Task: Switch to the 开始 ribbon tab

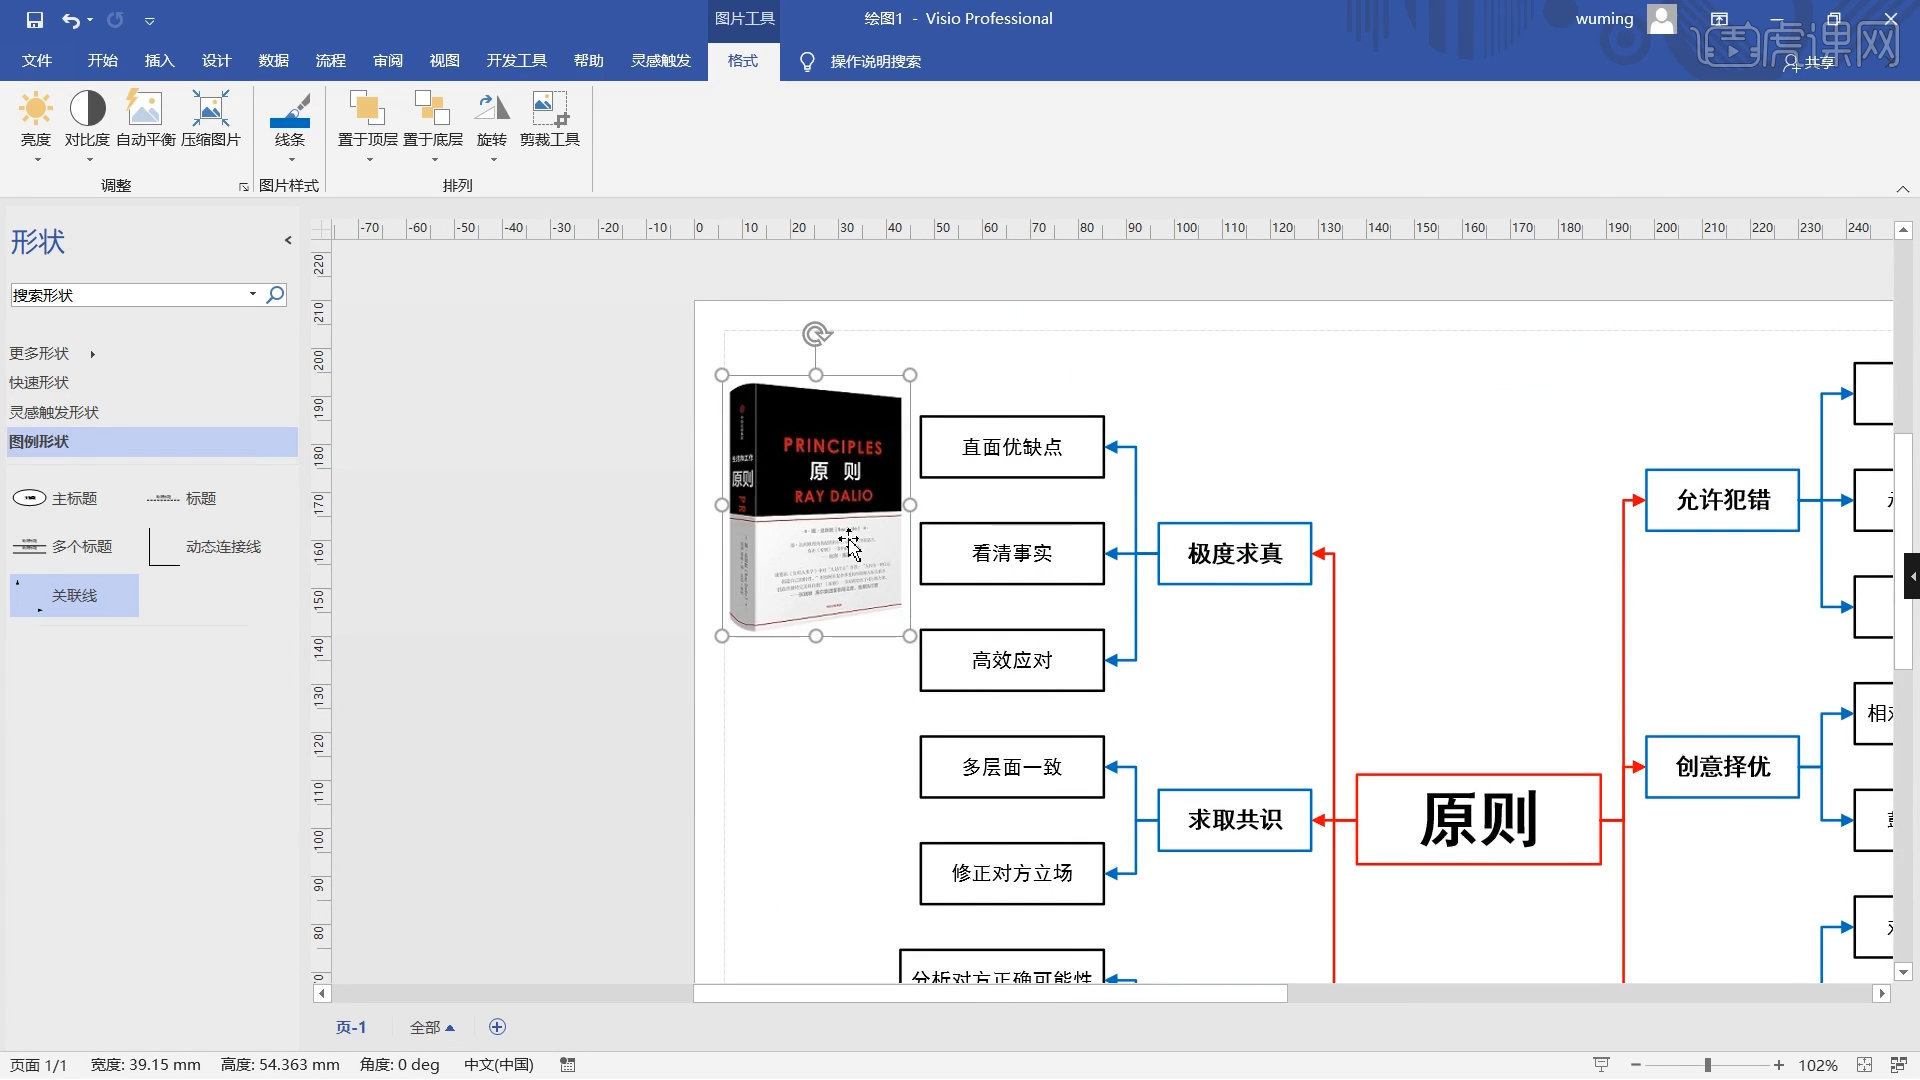Action: coord(101,61)
